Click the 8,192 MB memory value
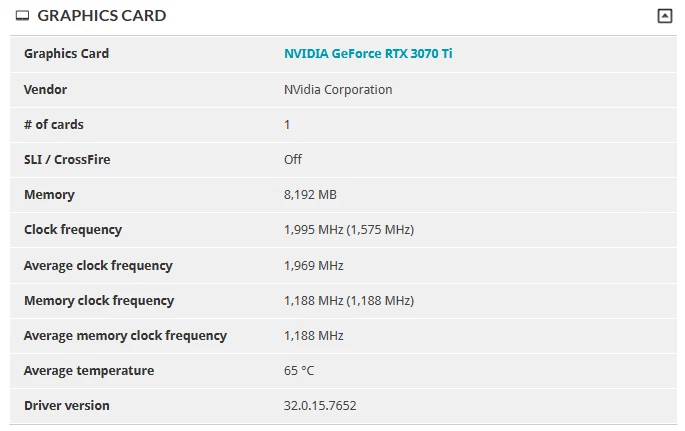 pyautogui.click(x=310, y=194)
